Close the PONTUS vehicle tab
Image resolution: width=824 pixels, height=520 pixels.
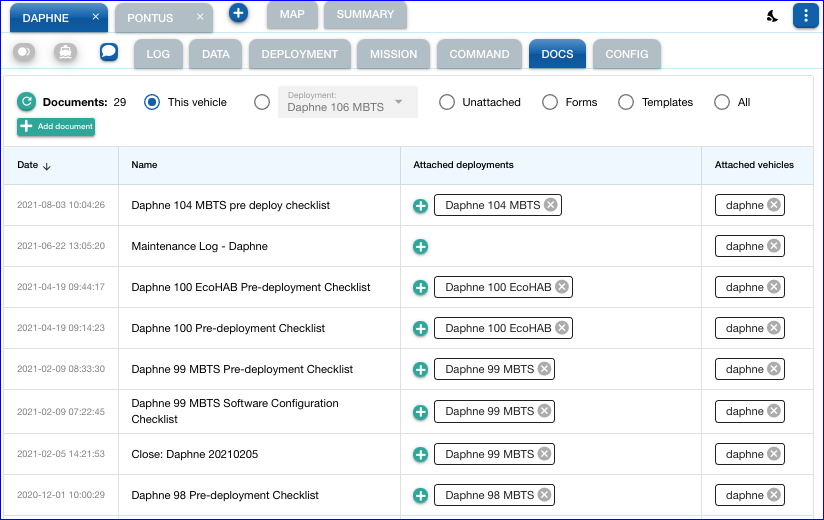(x=200, y=17)
